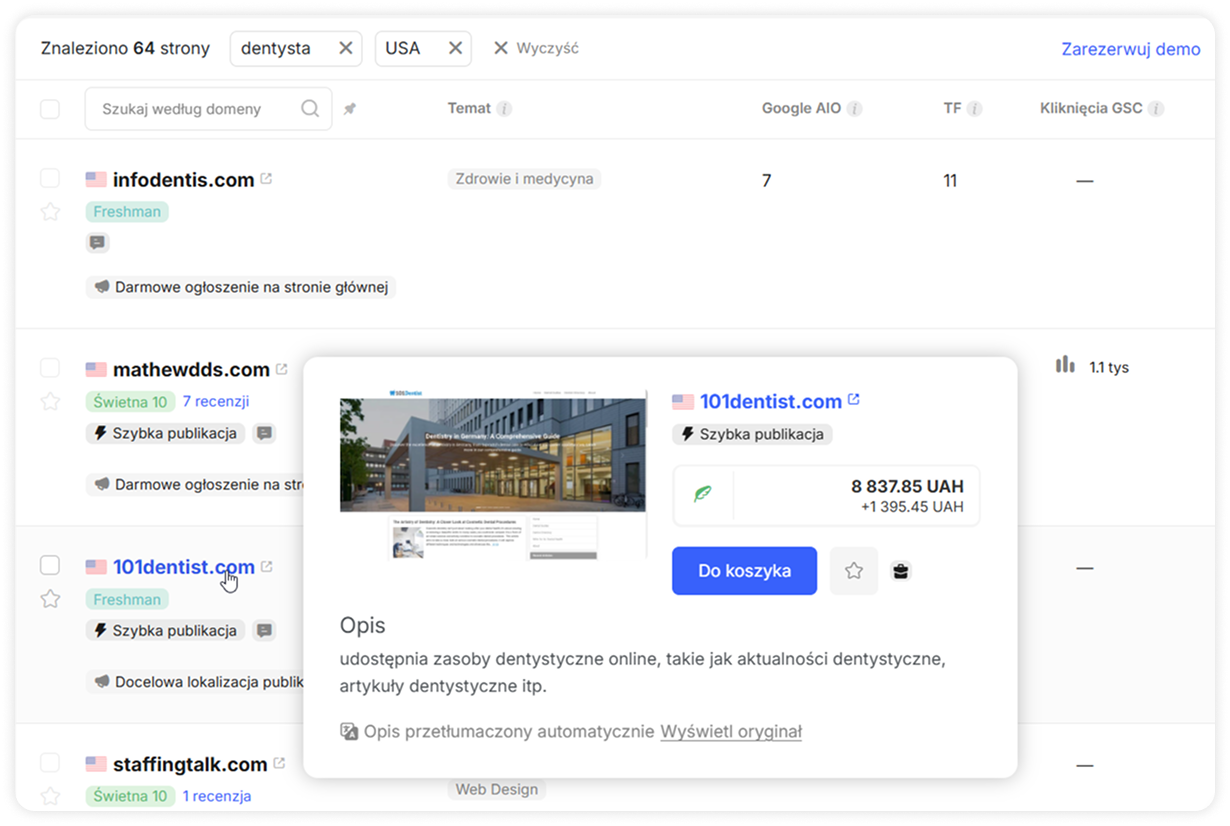Click the star favorite button in popup
1230x826 pixels.
point(853,571)
